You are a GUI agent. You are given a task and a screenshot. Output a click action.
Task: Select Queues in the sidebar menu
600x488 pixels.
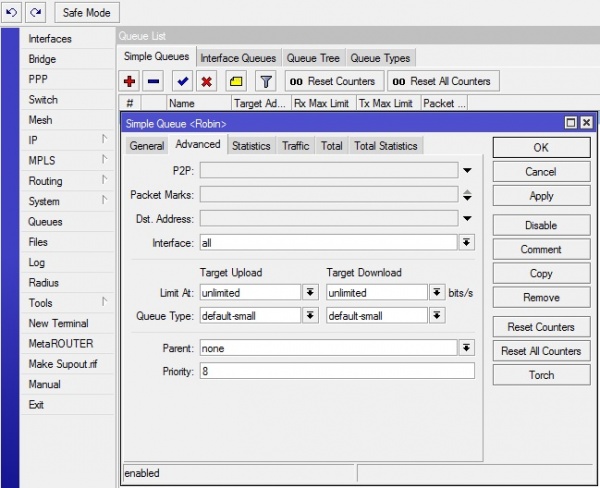45,222
